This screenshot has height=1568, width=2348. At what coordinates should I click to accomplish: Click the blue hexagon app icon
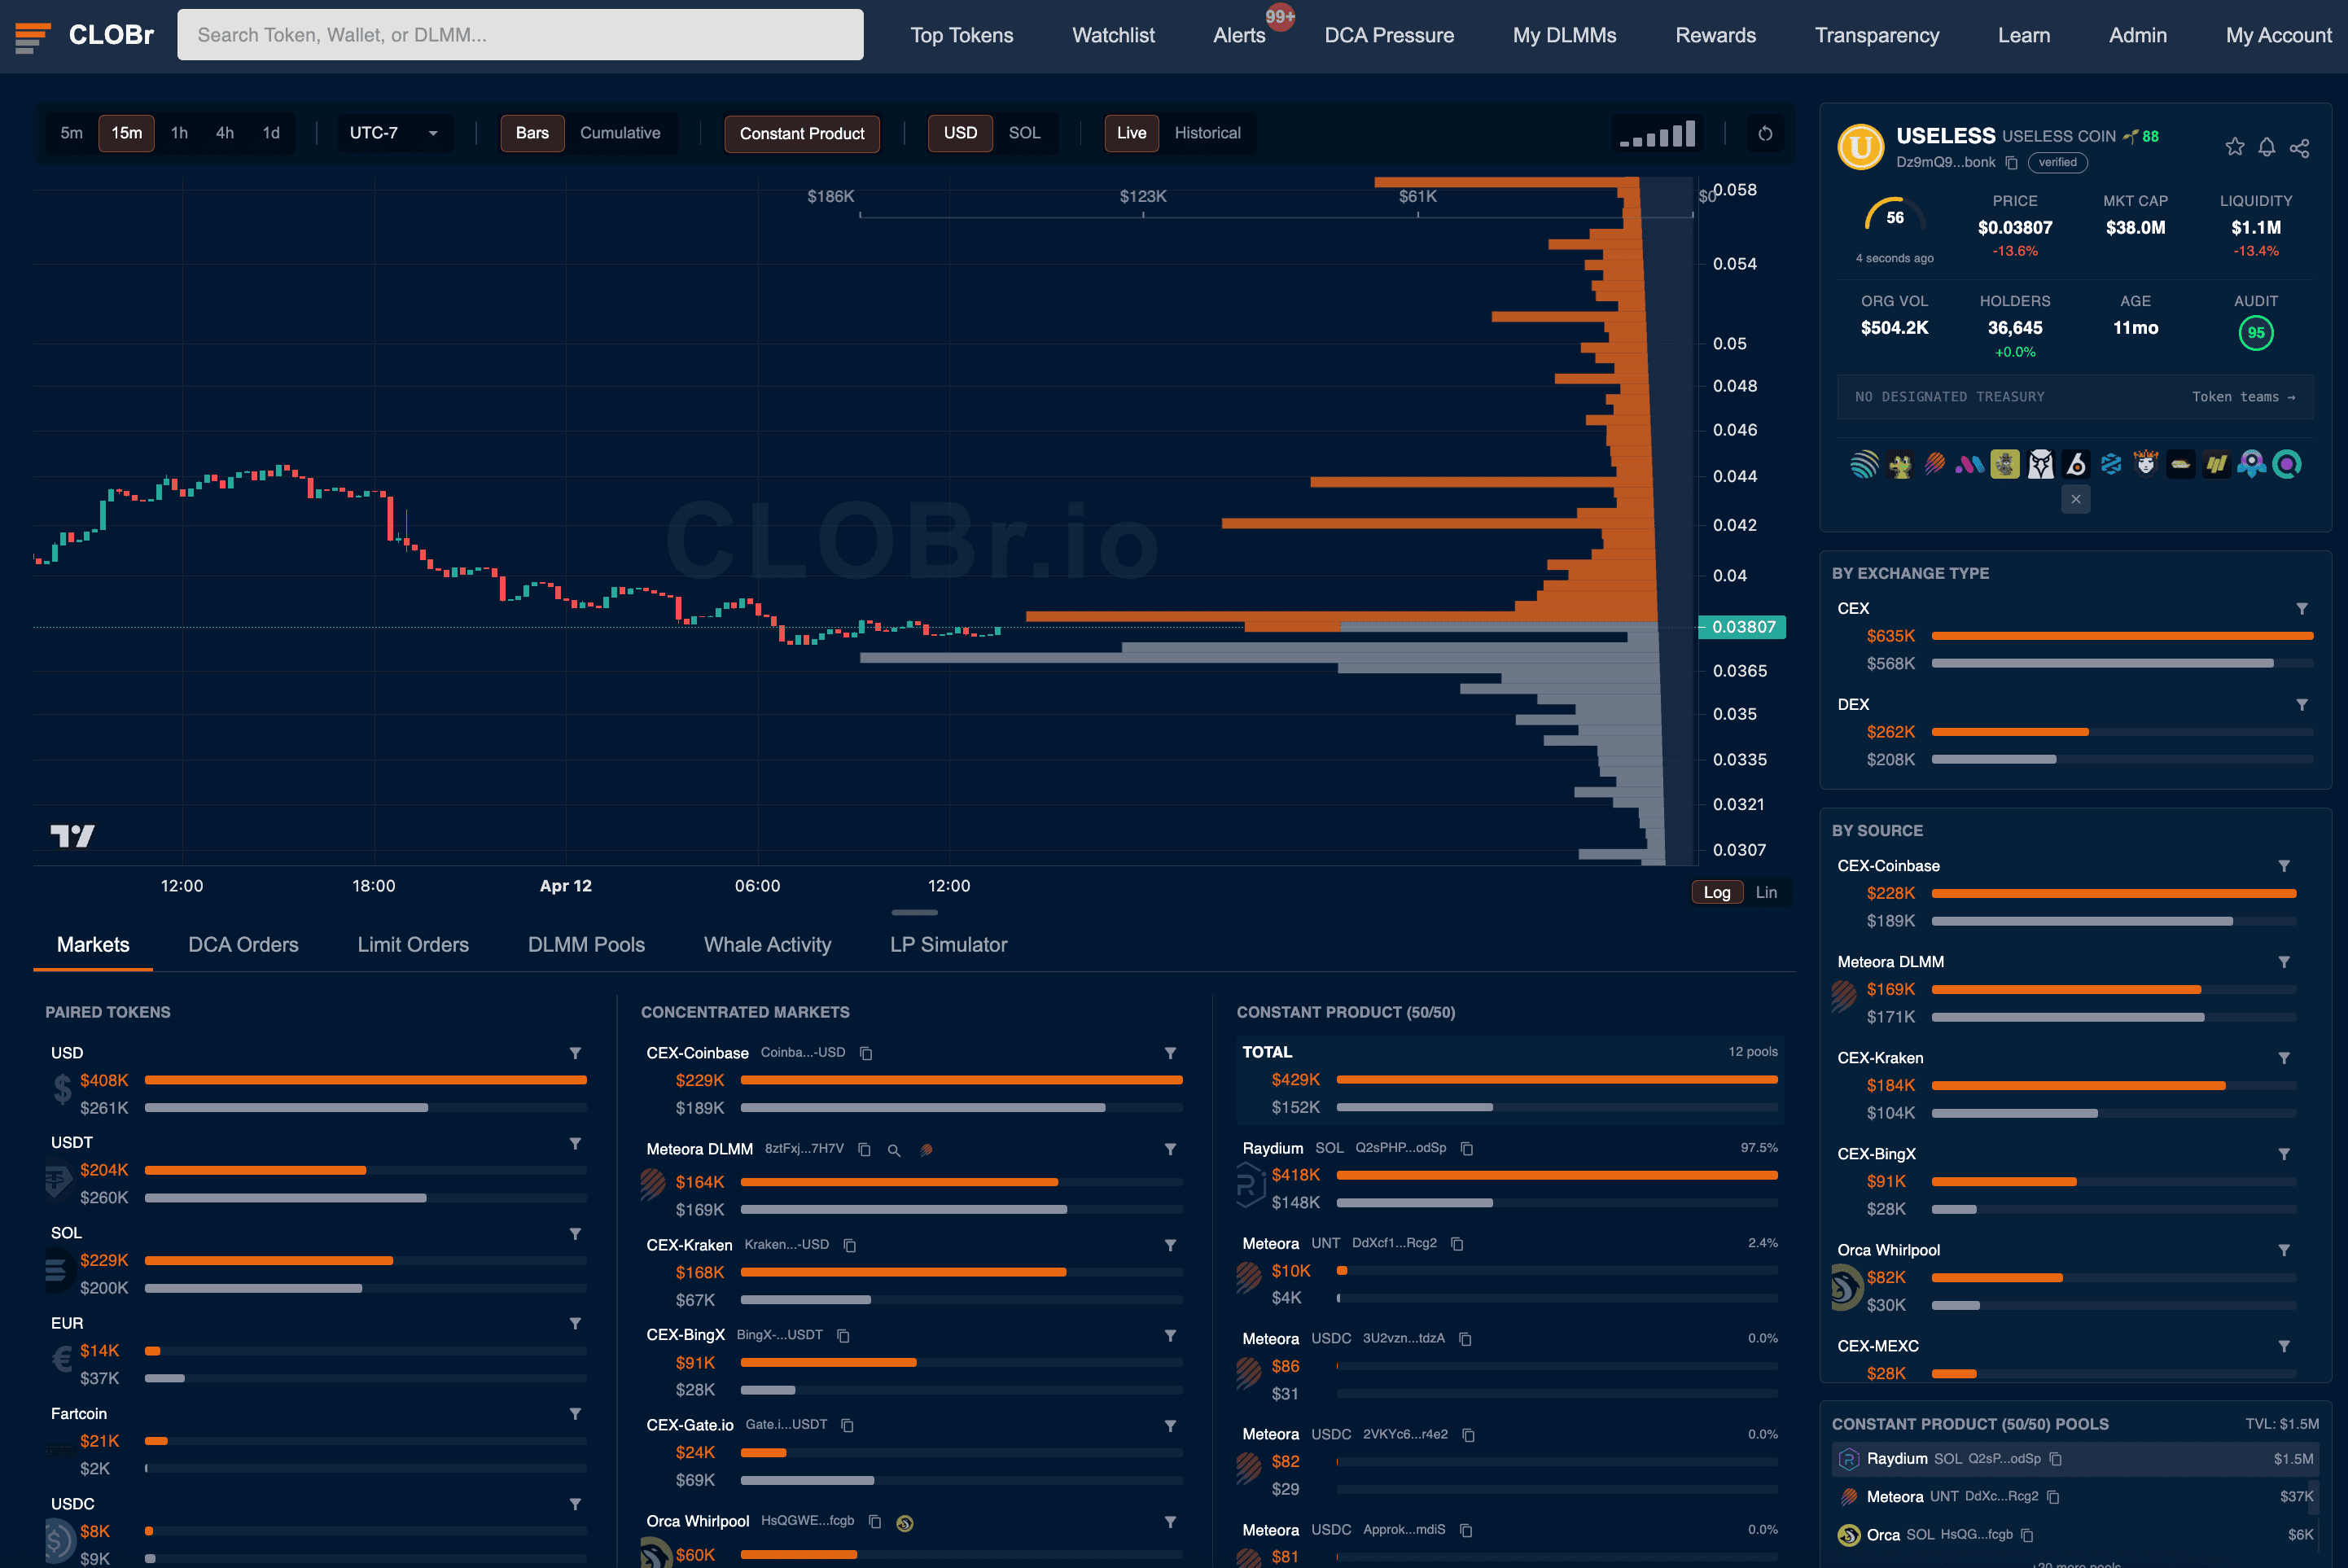(x=2111, y=464)
